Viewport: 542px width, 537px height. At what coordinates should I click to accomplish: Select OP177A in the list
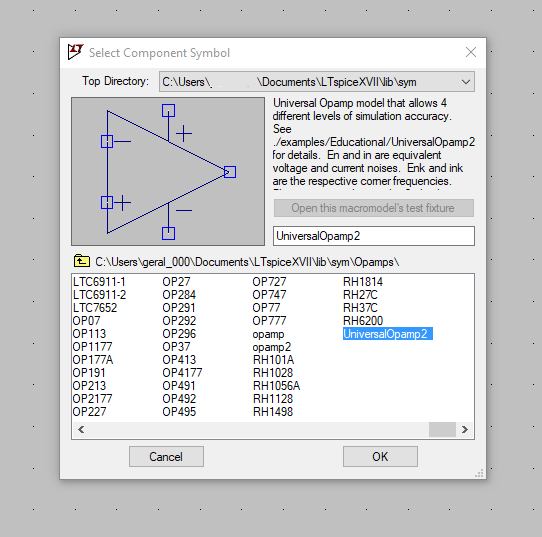click(93, 360)
